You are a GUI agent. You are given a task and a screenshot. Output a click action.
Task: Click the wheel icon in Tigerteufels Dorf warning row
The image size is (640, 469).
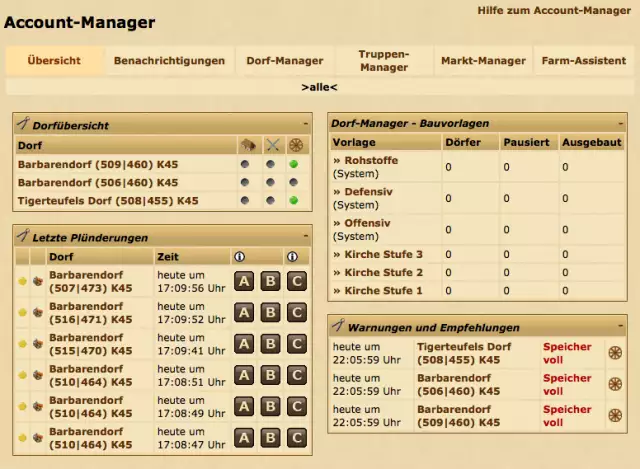click(x=615, y=353)
